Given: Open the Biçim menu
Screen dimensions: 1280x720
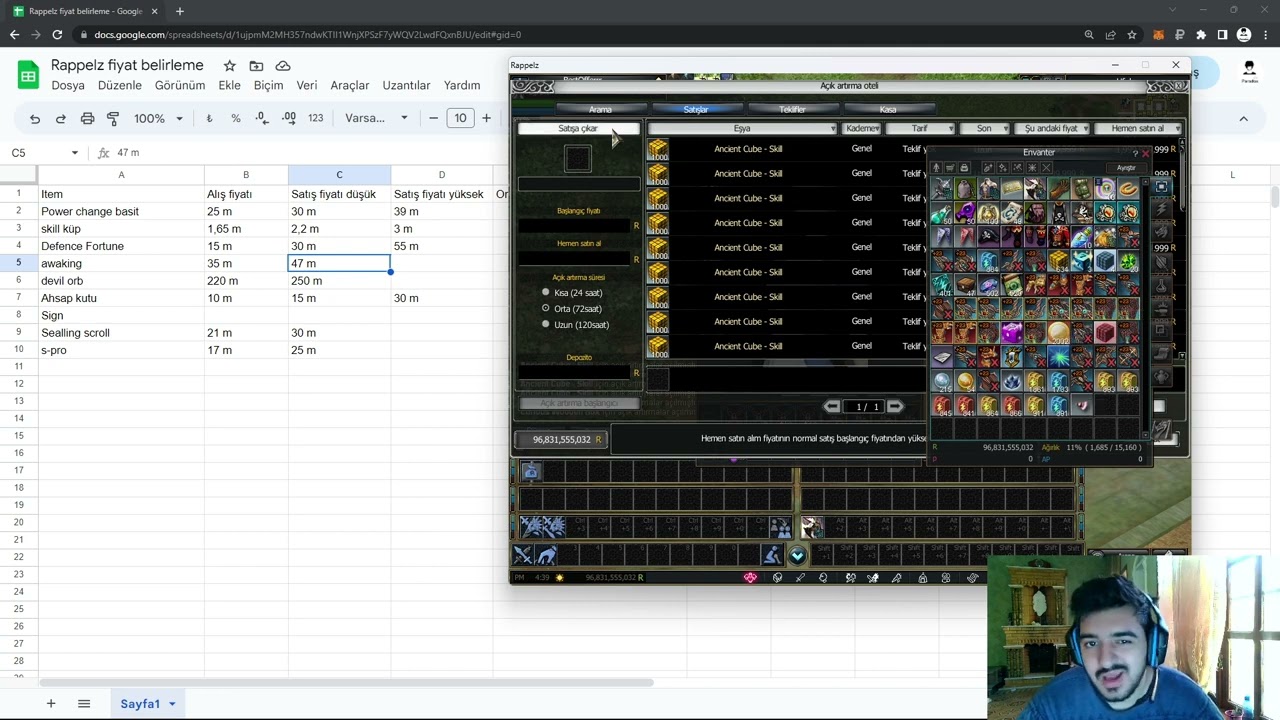Looking at the screenshot, I should (x=268, y=86).
